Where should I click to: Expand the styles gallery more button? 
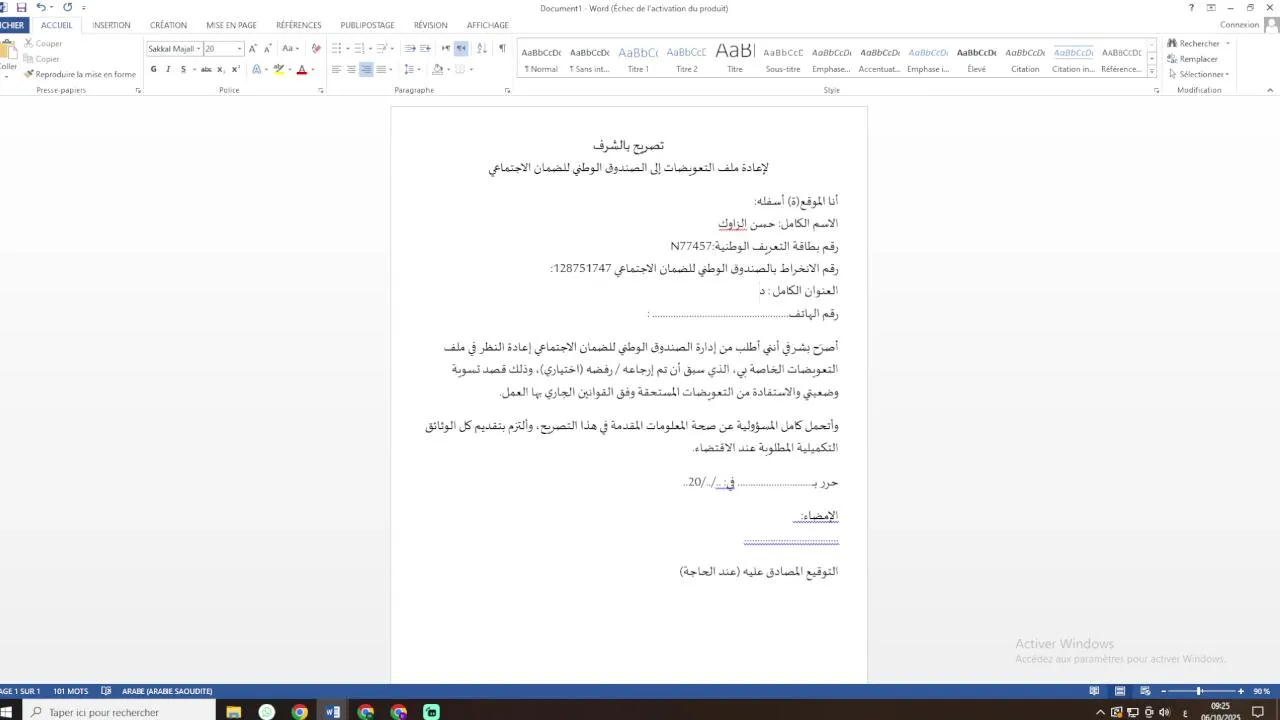pos(1151,72)
